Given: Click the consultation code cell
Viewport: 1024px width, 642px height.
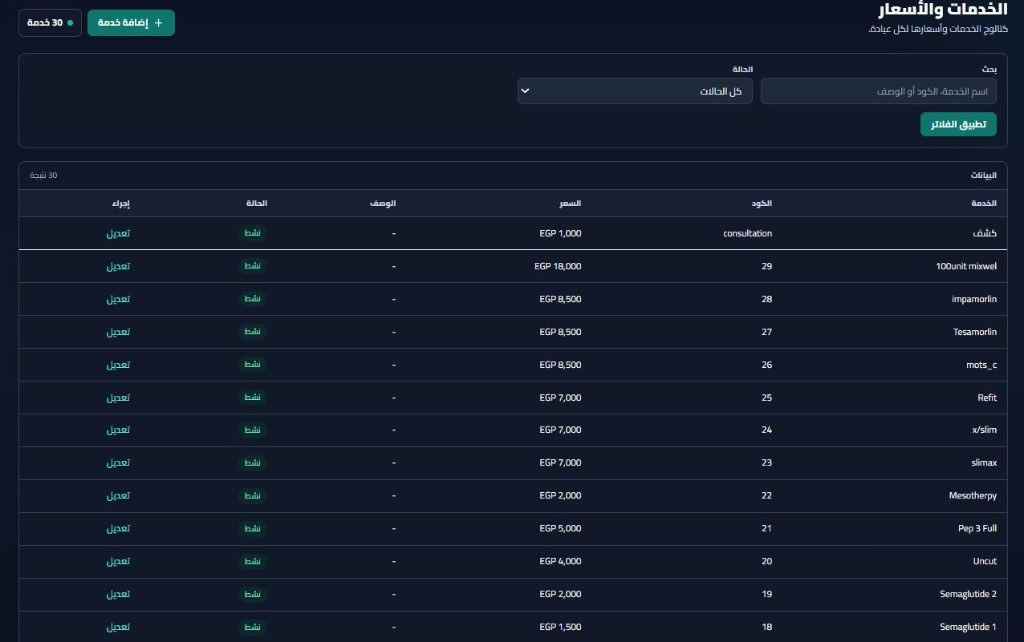Looking at the screenshot, I should click(747, 233).
